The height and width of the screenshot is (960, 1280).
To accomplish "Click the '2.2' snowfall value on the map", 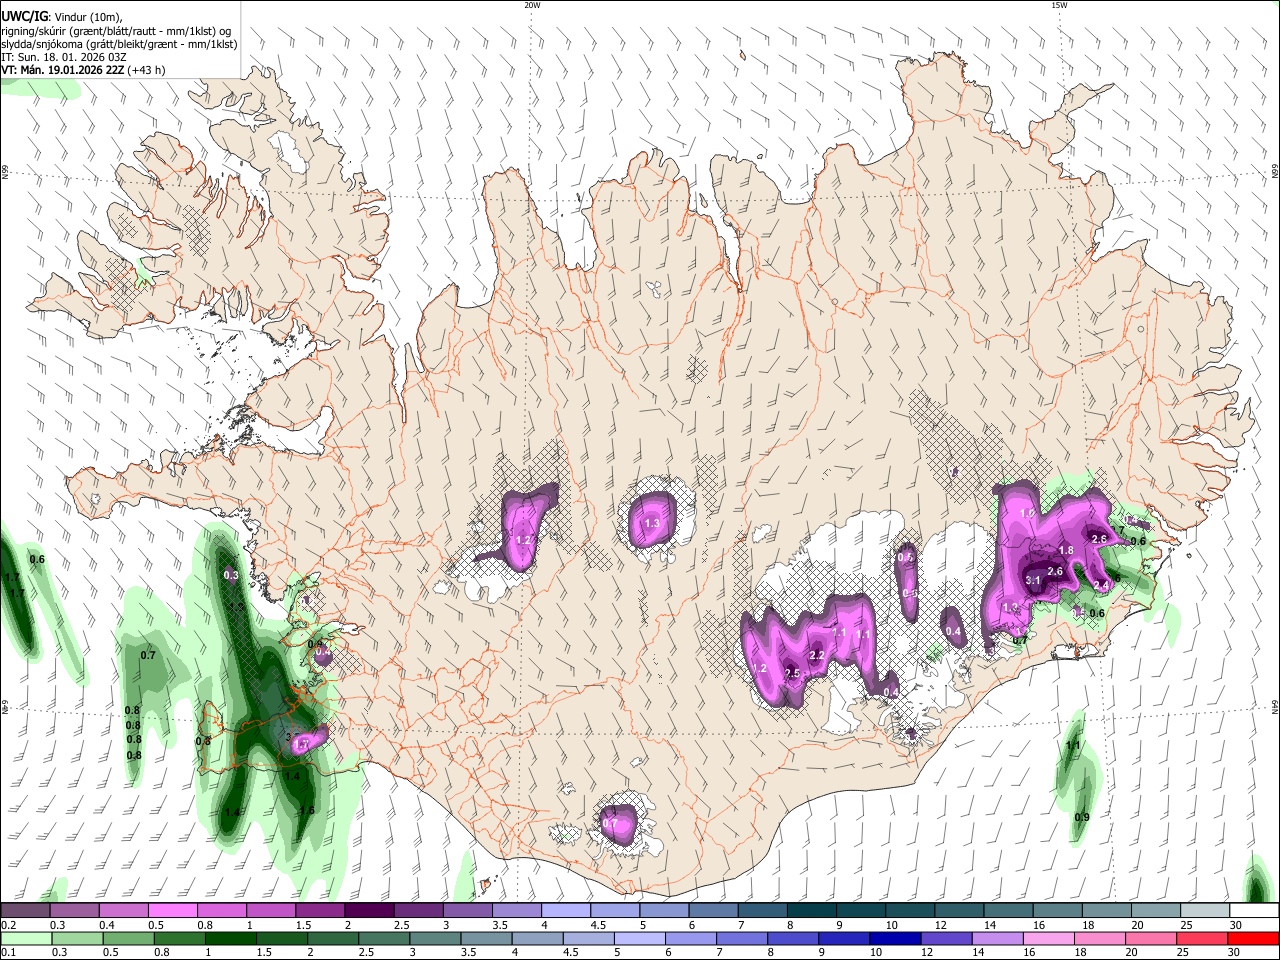I will [816, 656].
